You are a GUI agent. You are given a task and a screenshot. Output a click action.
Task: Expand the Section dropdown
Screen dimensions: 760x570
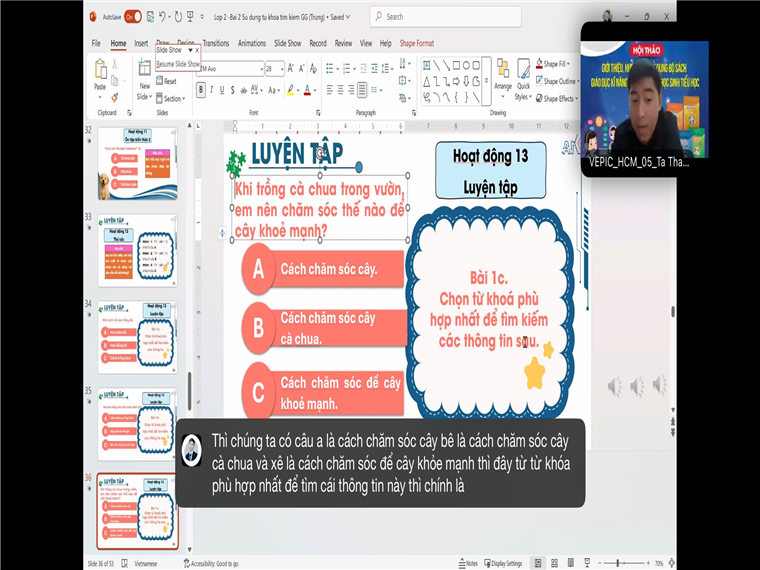point(173,99)
